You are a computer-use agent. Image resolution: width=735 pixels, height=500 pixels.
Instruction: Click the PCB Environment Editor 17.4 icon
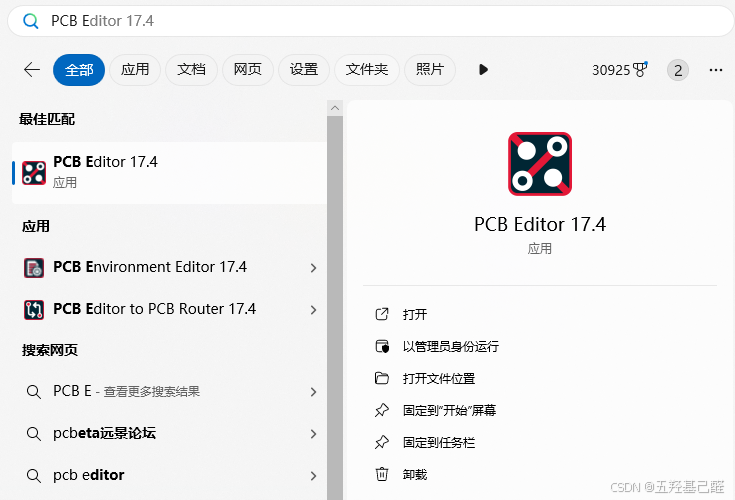pos(34,268)
